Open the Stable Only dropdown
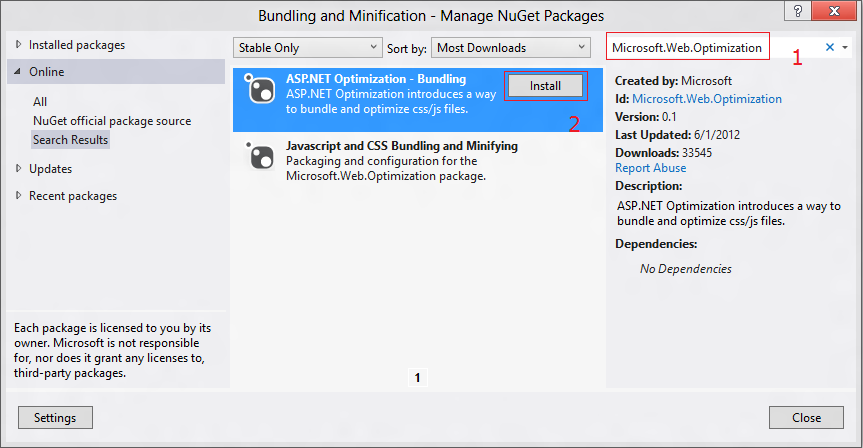This screenshot has height=448, width=863. [307, 48]
